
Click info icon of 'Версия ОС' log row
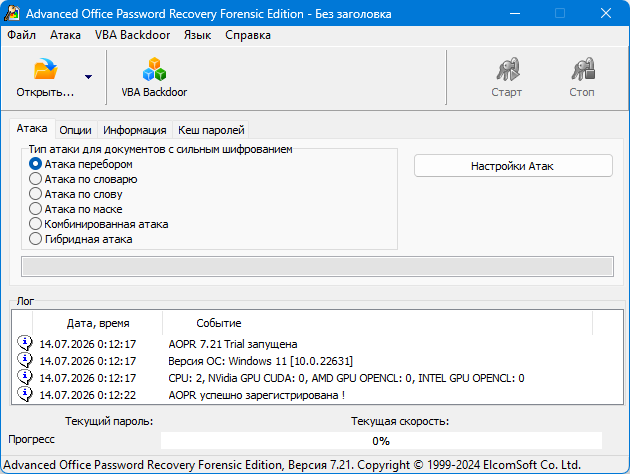tap(25, 360)
